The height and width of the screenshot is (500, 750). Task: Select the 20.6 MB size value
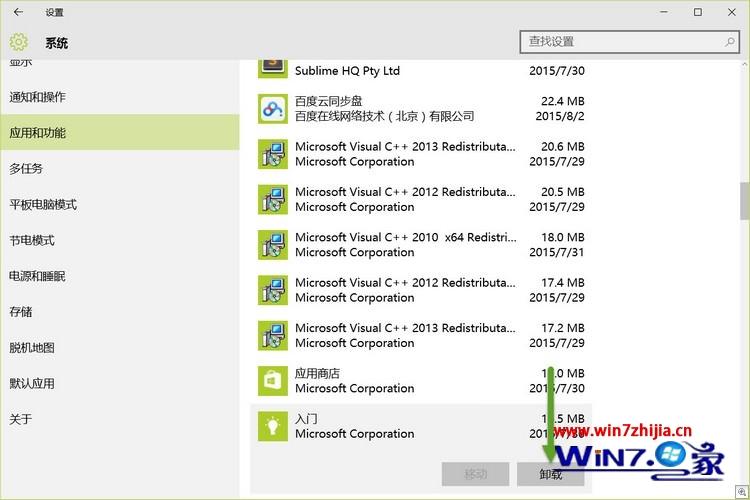click(562, 146)
